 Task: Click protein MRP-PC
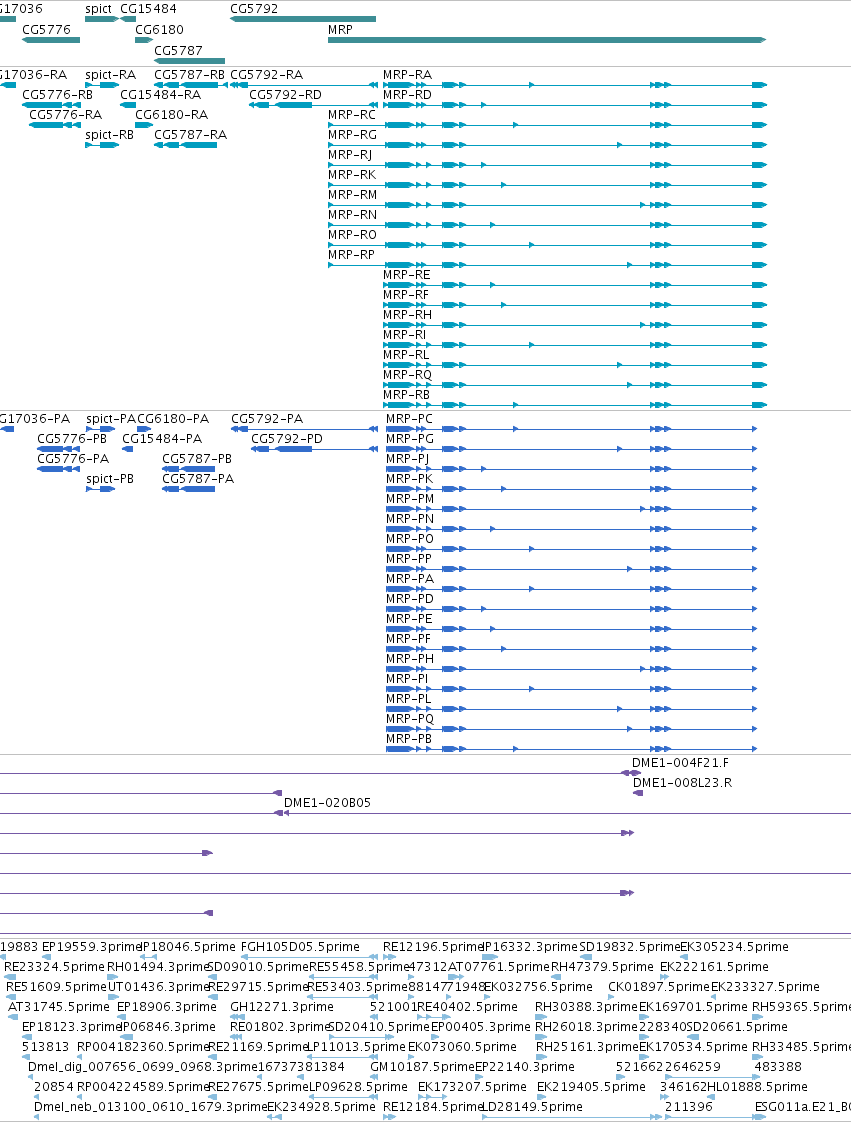click(x=409, y=419)
